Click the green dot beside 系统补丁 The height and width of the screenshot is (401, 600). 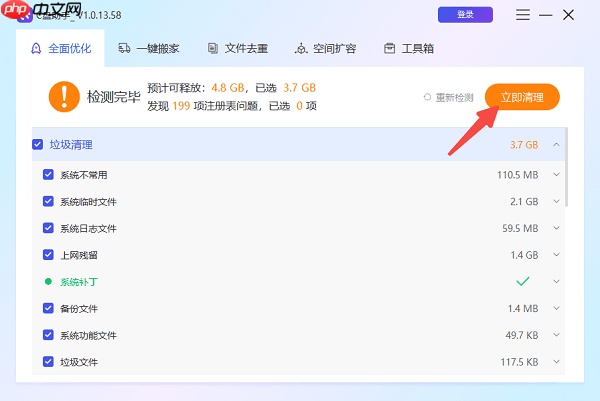48,282
